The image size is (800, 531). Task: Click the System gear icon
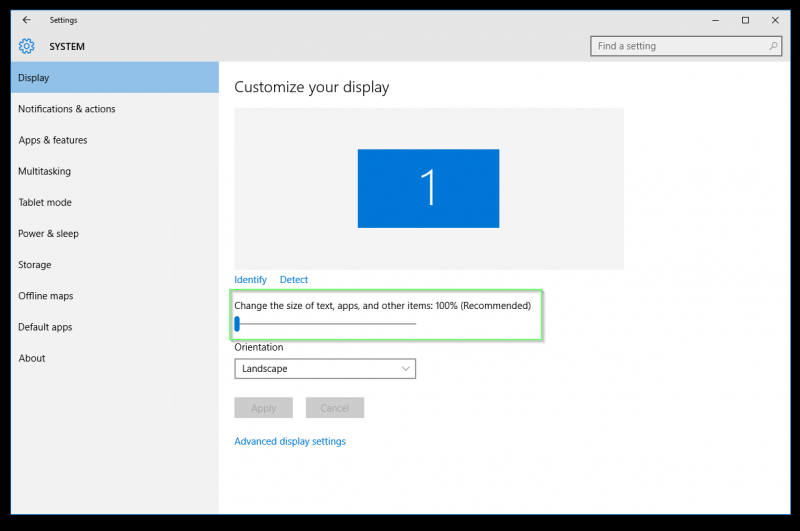[x=27, y=46]
